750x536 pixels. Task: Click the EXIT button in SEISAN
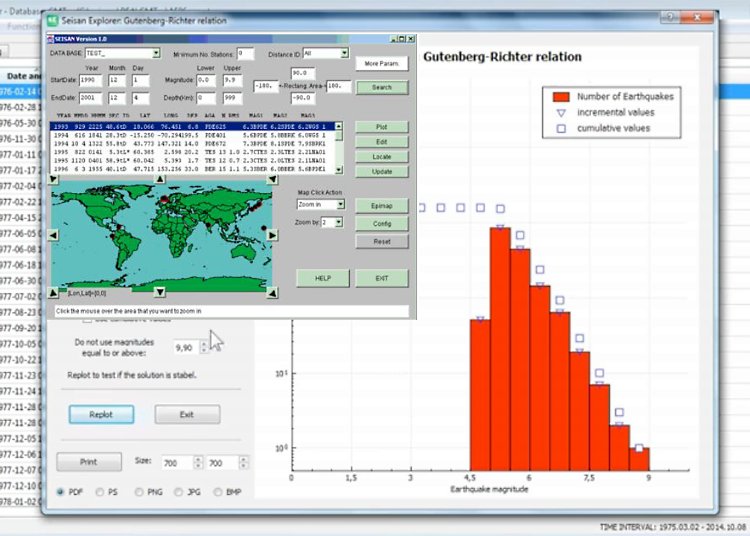point(382,278)
